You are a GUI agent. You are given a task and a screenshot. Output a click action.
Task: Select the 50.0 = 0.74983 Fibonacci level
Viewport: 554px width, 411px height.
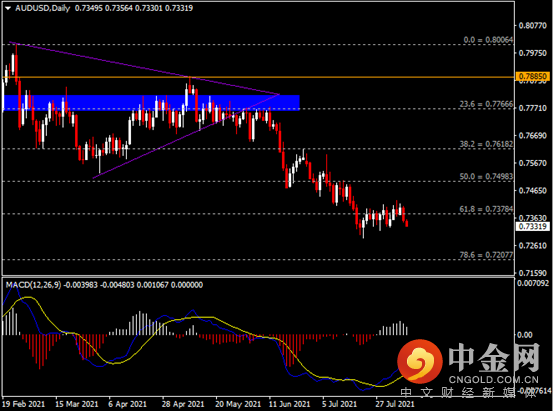[x=486, y=176]
